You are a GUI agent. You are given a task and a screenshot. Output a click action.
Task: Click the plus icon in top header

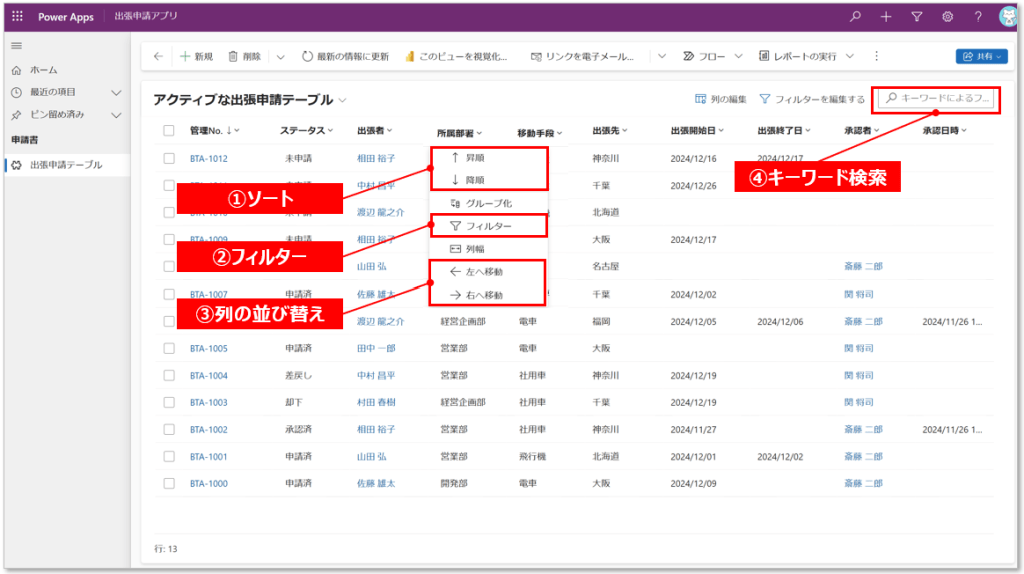point(886,17)
